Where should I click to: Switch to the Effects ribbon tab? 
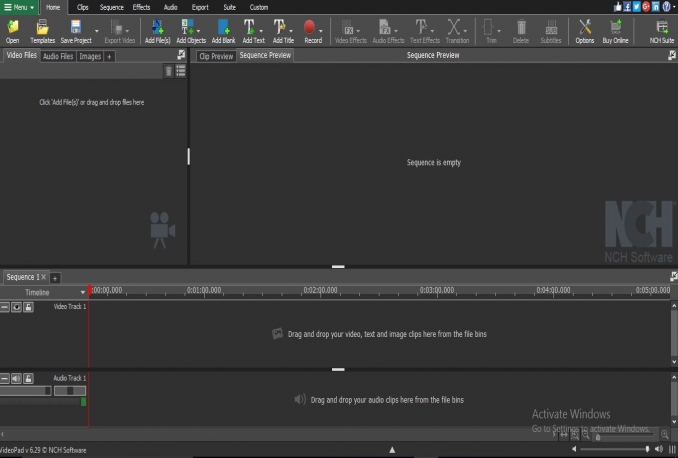(141, 7)
